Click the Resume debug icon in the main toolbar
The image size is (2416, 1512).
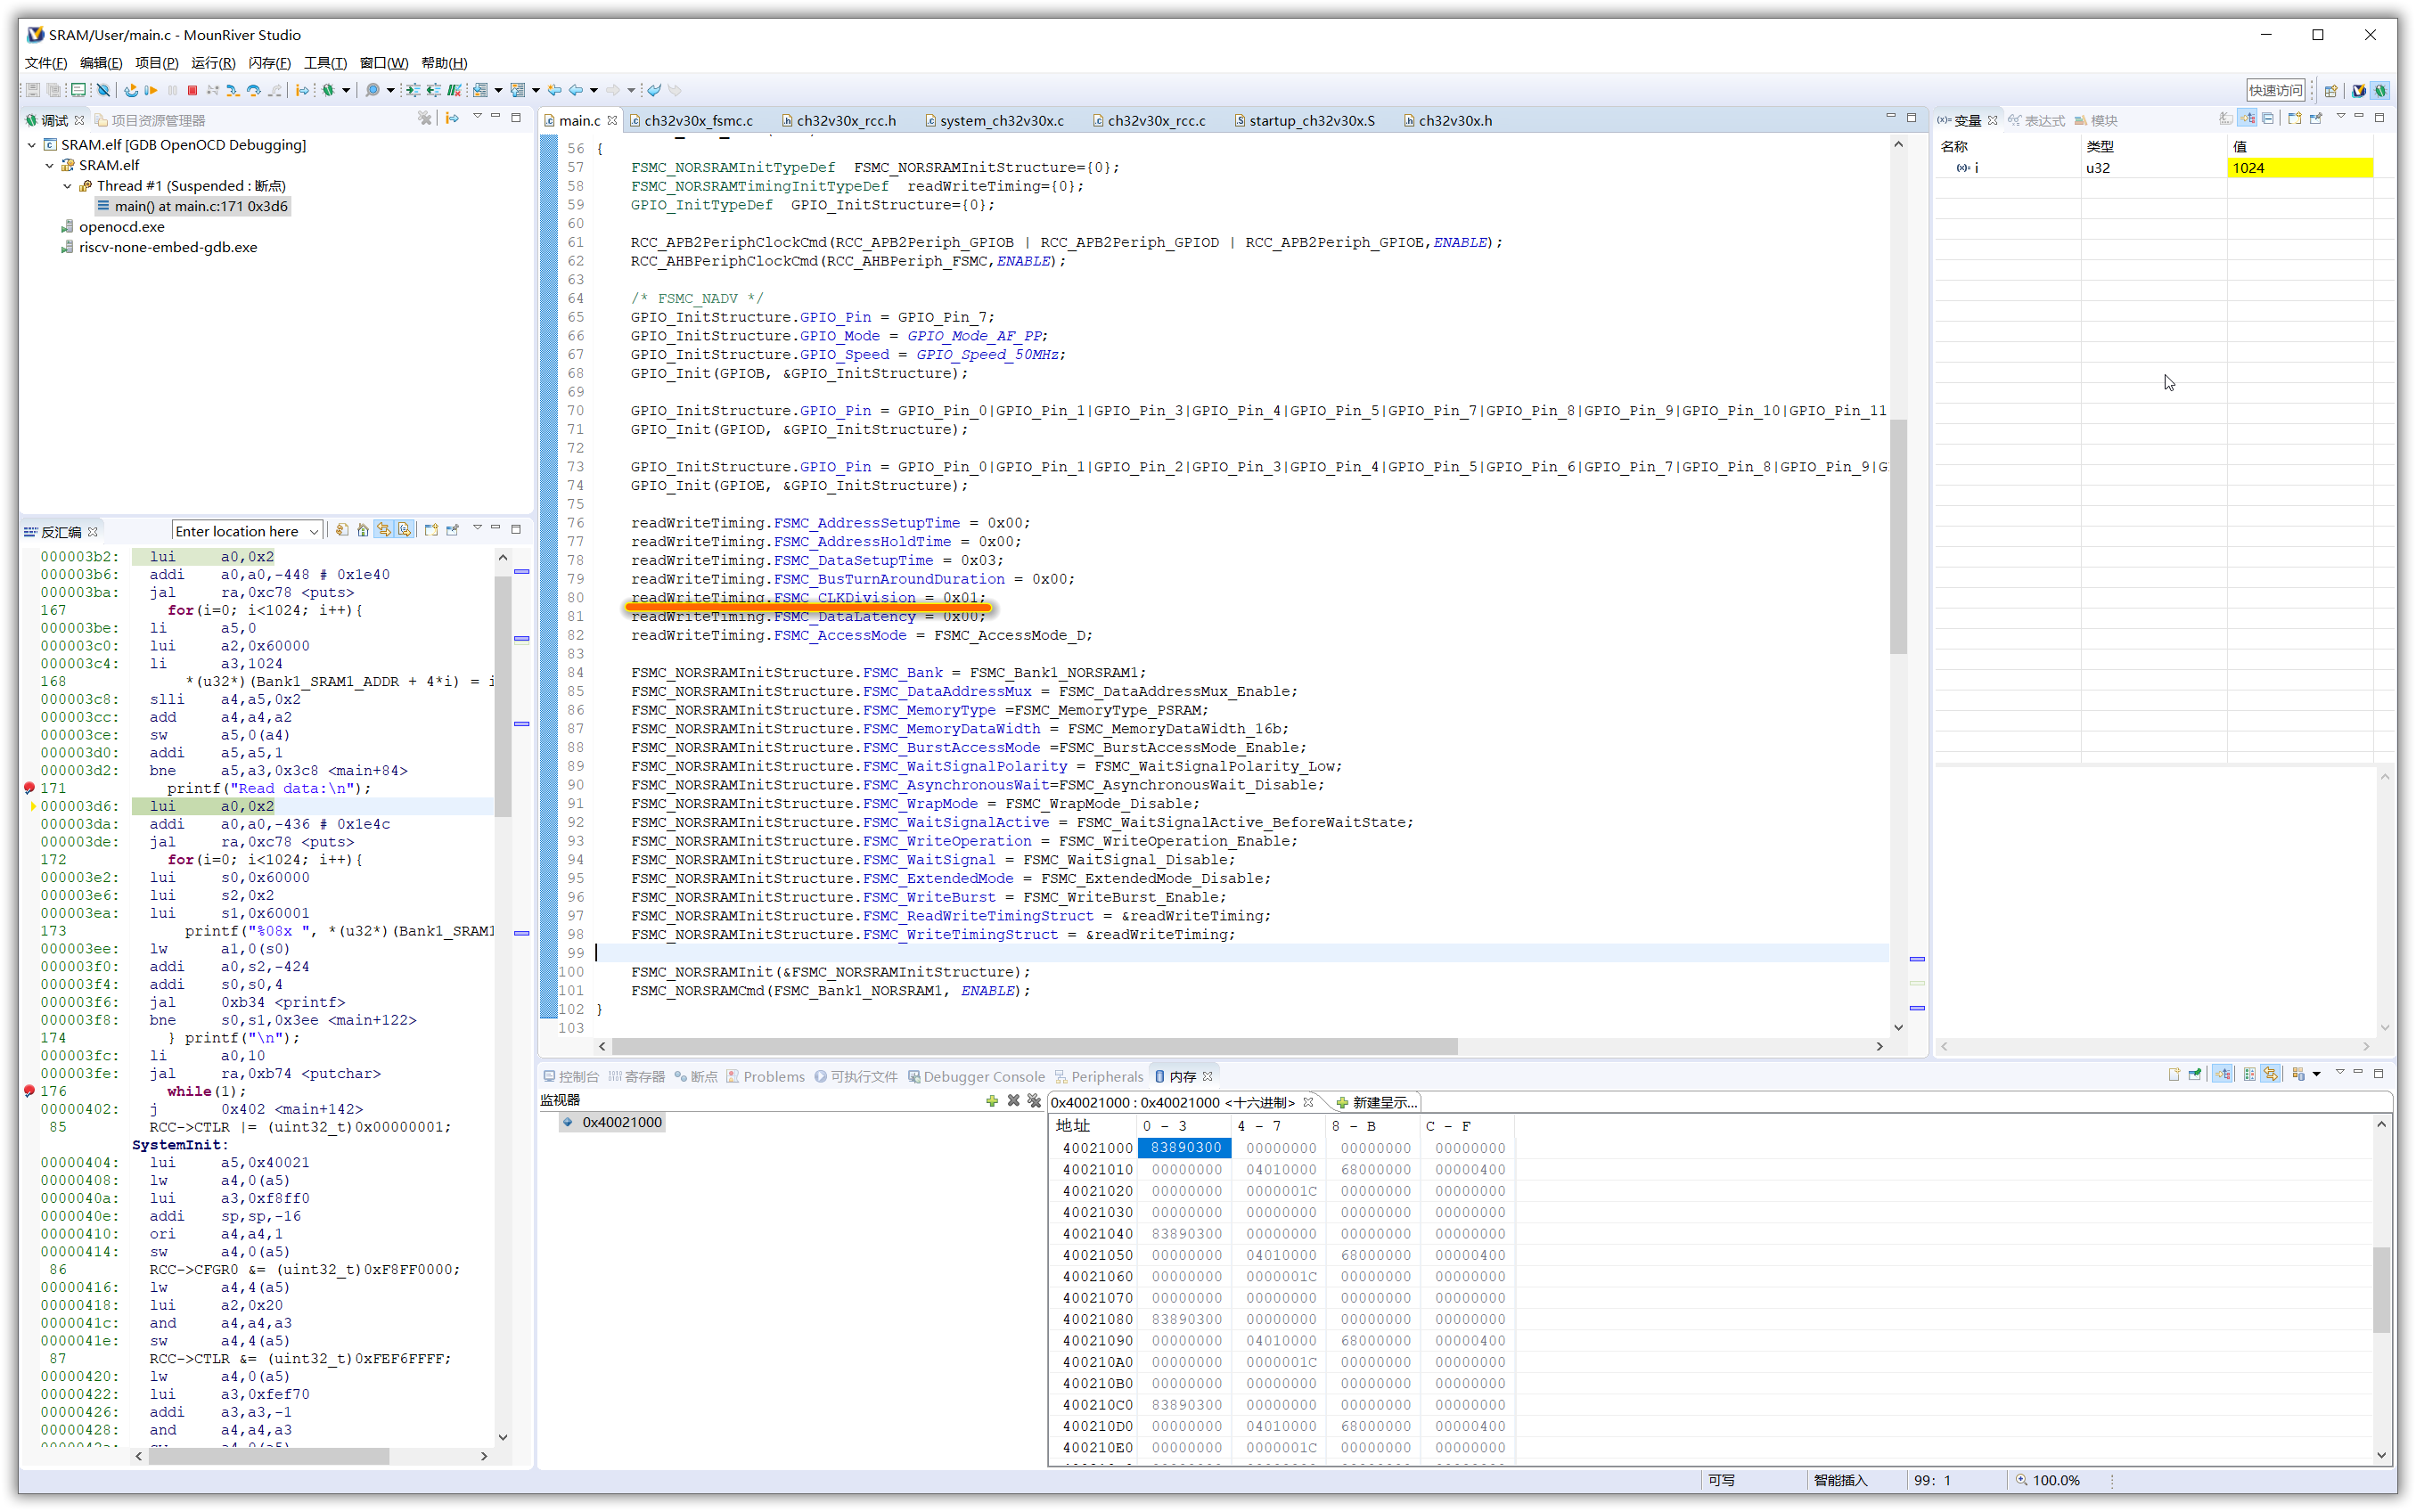click(151, 90)
